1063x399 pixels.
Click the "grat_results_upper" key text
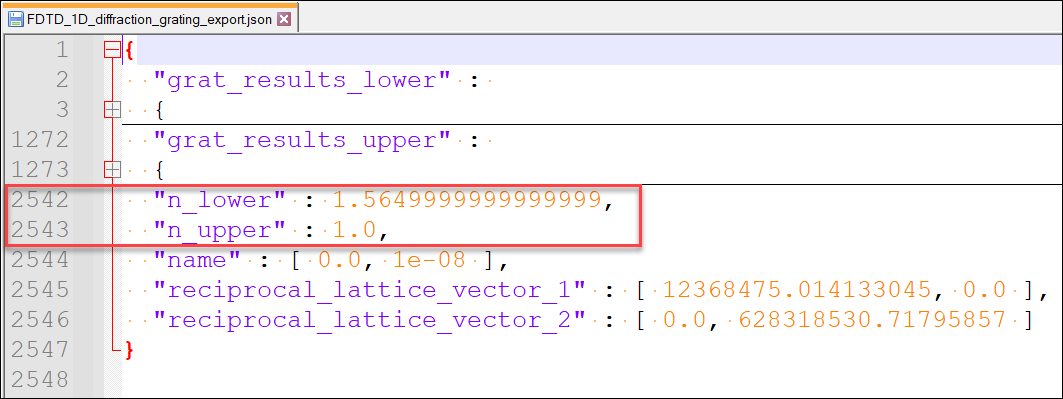(x=302, y=140)
